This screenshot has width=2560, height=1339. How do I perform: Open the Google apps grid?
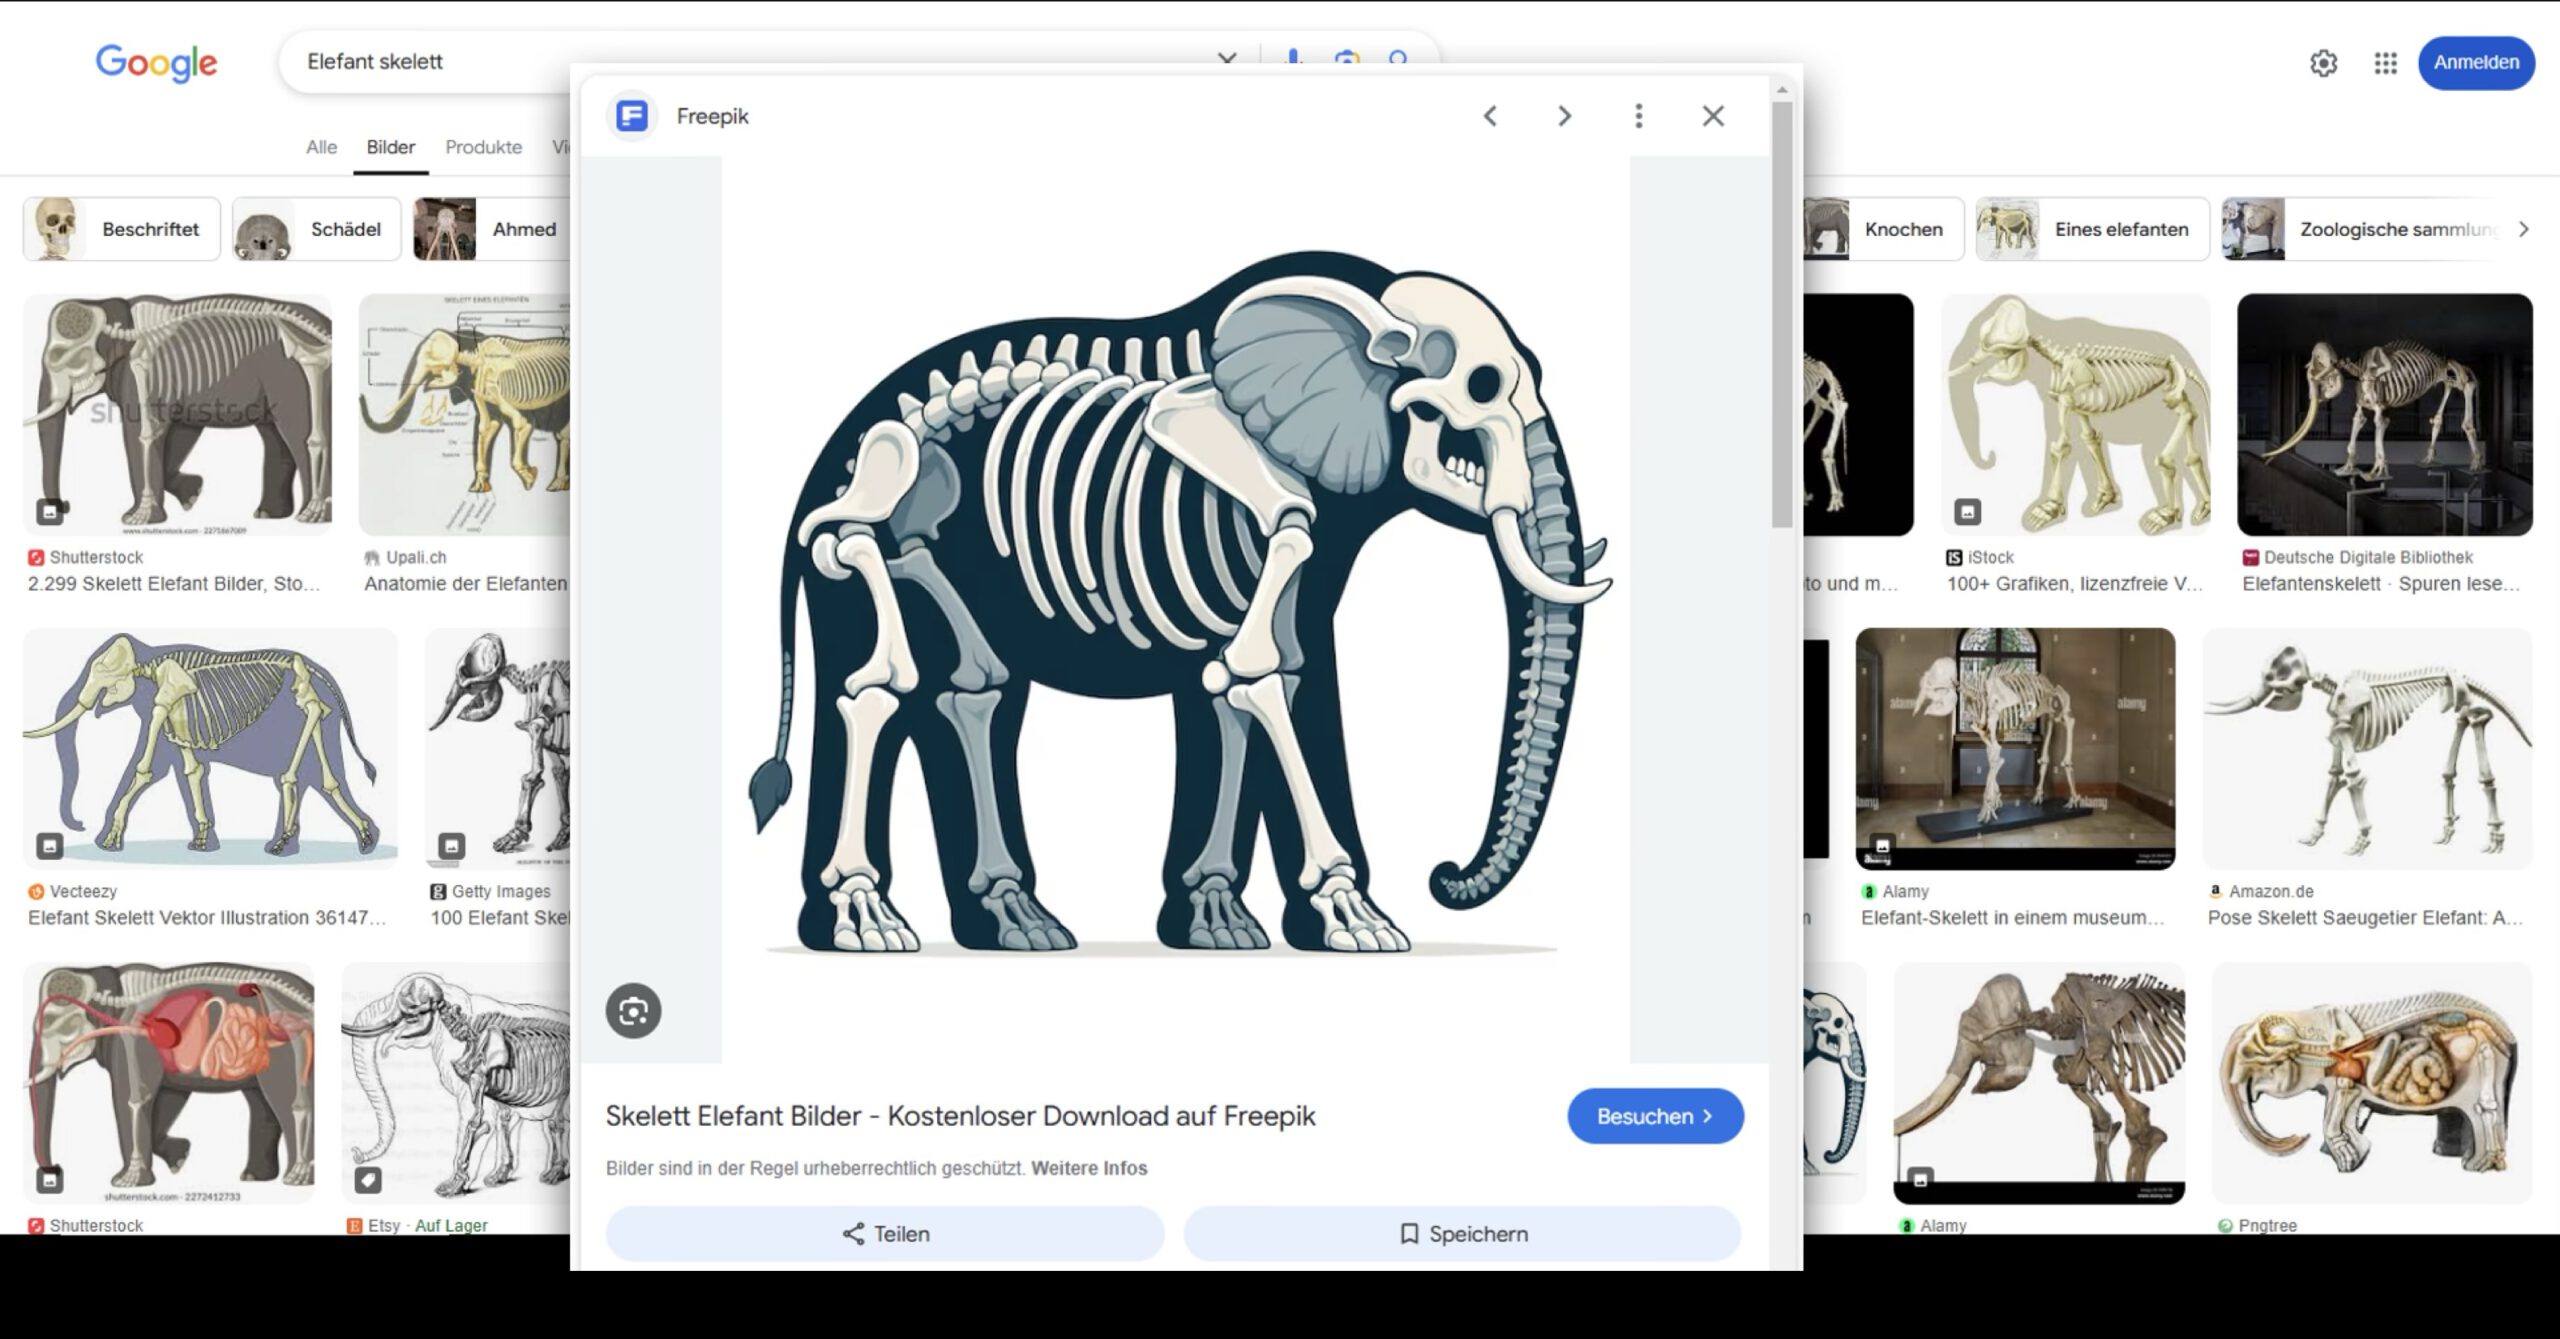point(2385,63)
